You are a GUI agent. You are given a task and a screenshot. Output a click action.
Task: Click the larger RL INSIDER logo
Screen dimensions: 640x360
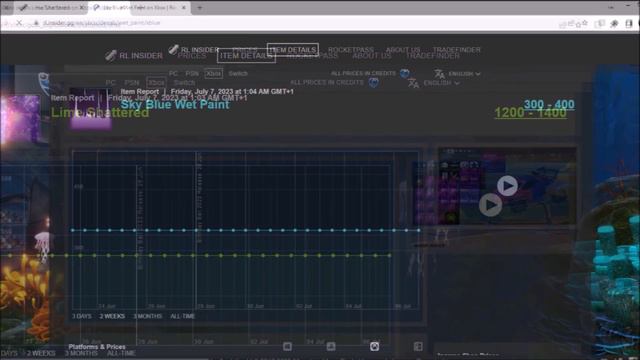click(x=134, y=56)
